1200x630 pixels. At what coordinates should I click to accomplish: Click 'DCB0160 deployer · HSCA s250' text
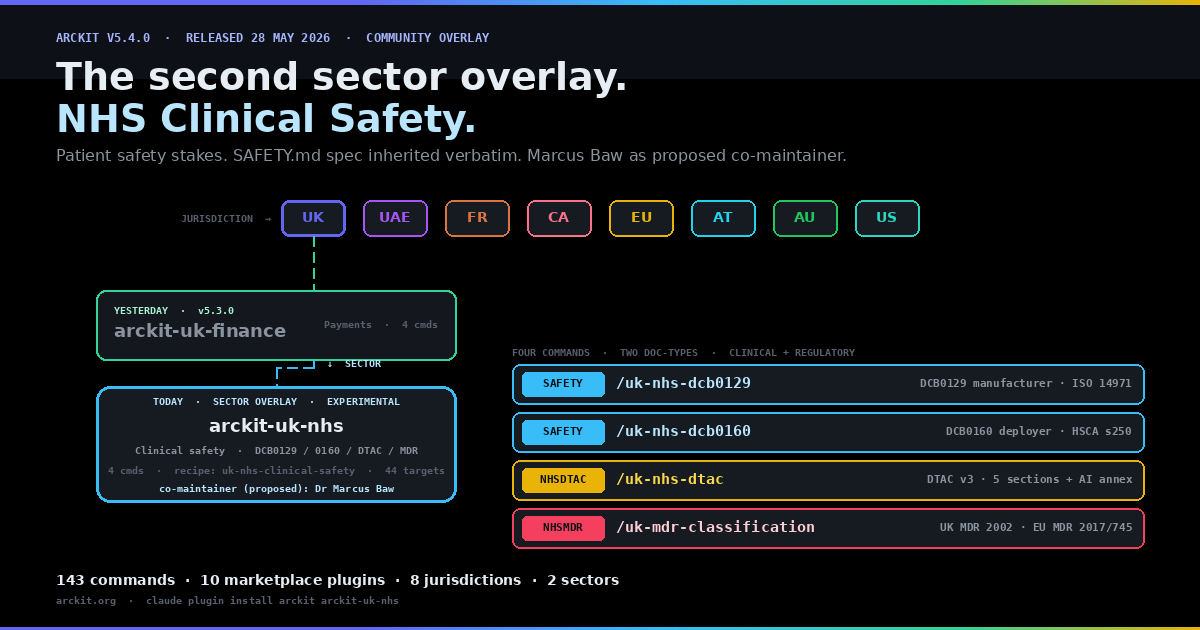point(1039,432)
